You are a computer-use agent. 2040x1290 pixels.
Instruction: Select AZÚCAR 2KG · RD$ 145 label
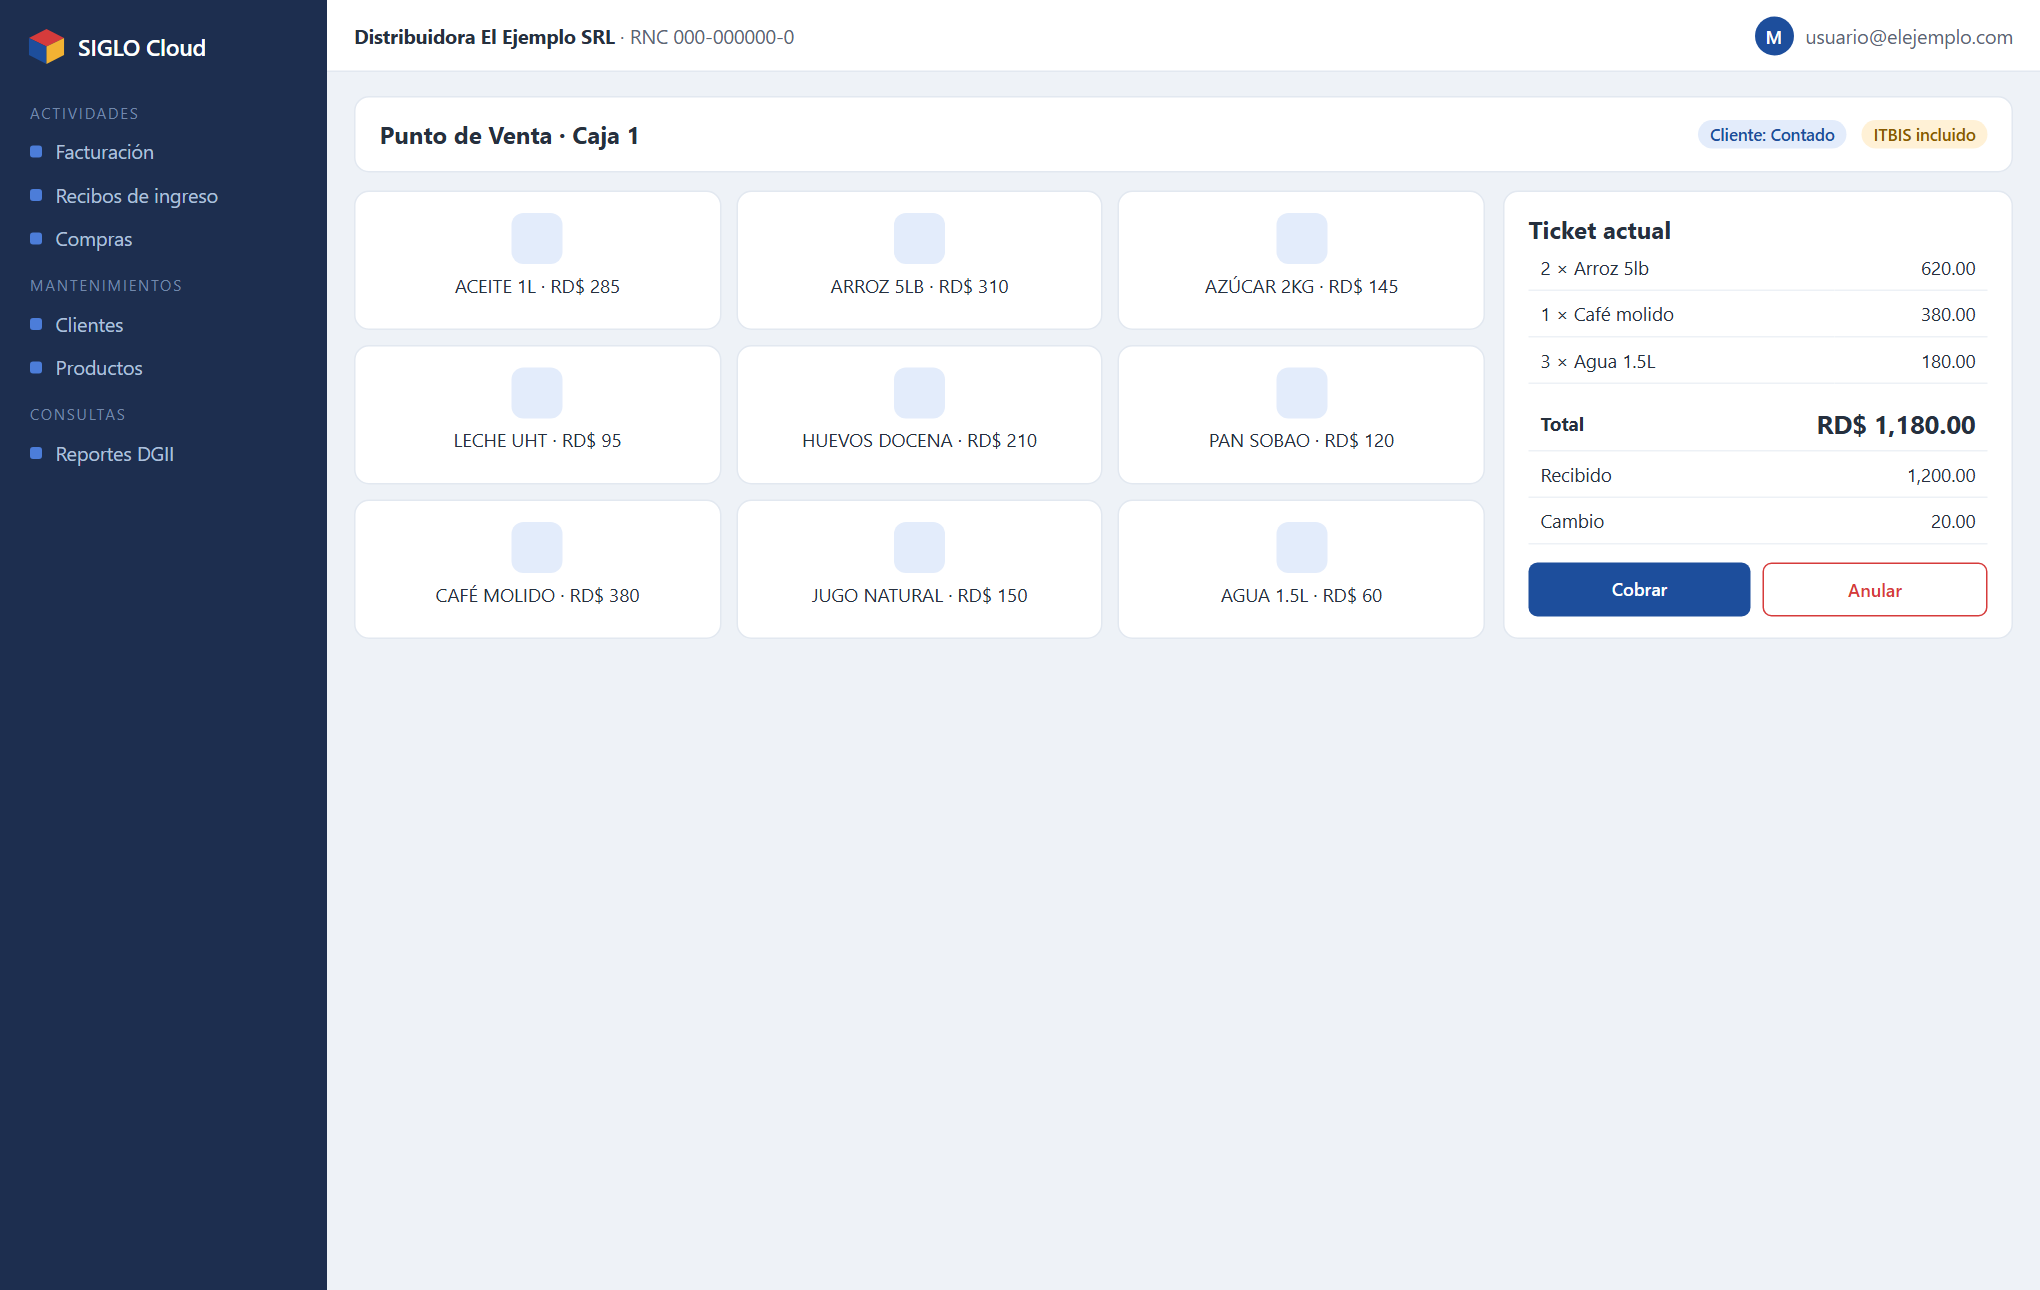pos(1301,287)
